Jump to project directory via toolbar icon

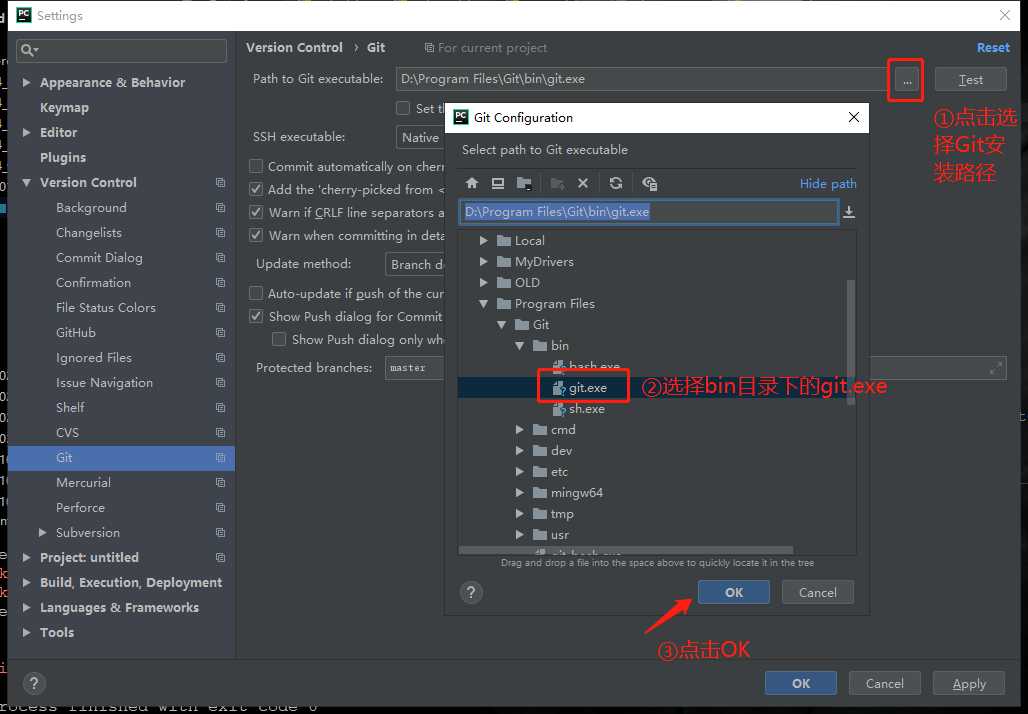(x=524, y=184)
